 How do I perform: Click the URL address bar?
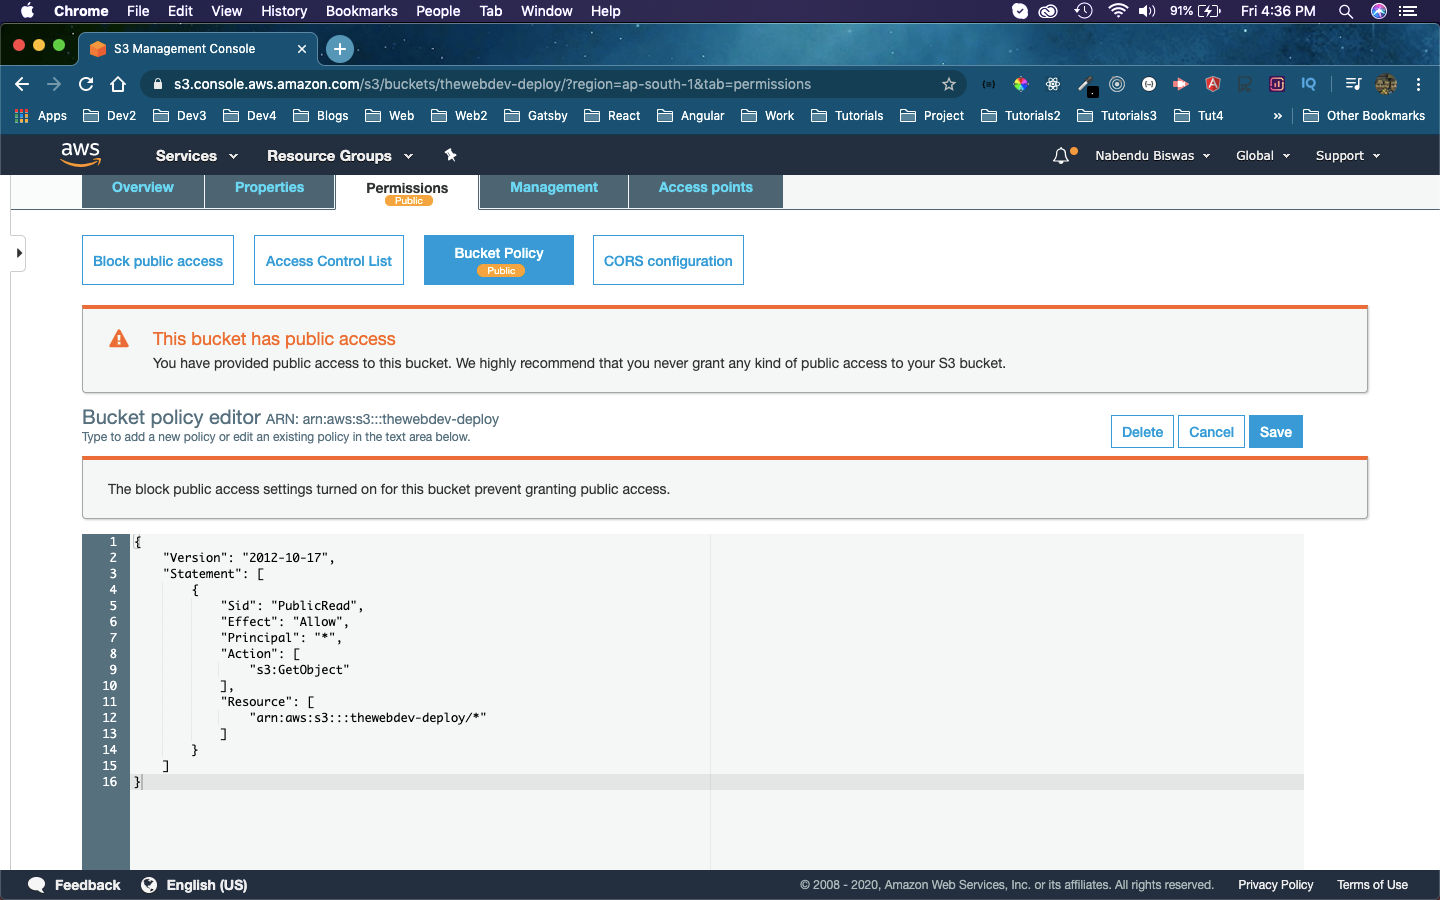(555, 84)
